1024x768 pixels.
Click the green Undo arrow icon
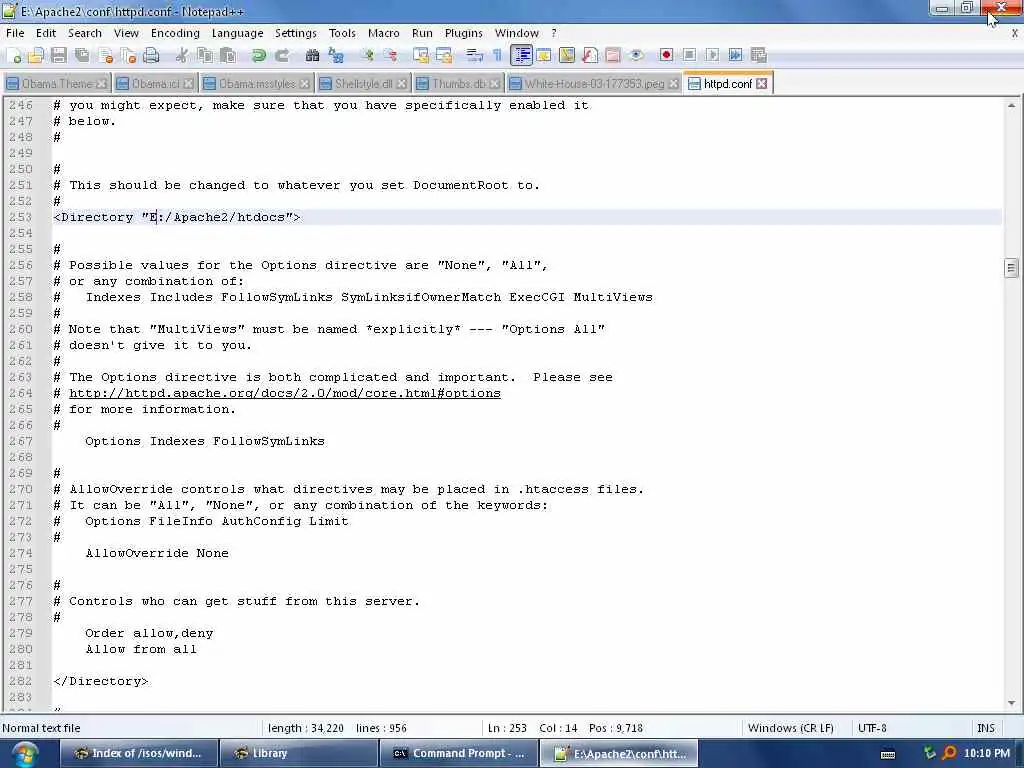[259, 56]
